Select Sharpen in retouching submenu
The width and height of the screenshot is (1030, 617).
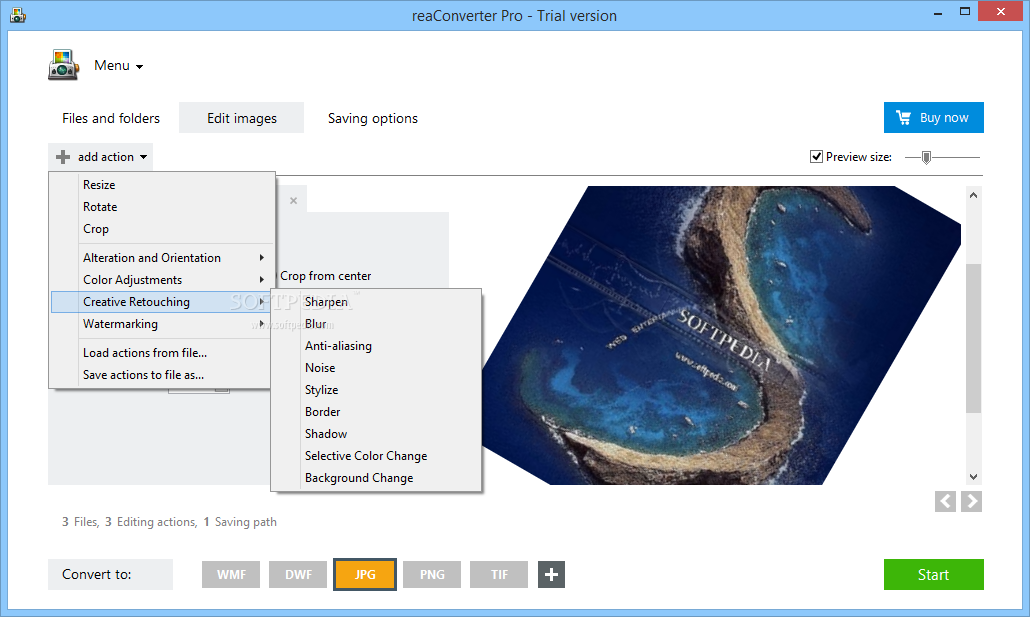click(376, 302)
